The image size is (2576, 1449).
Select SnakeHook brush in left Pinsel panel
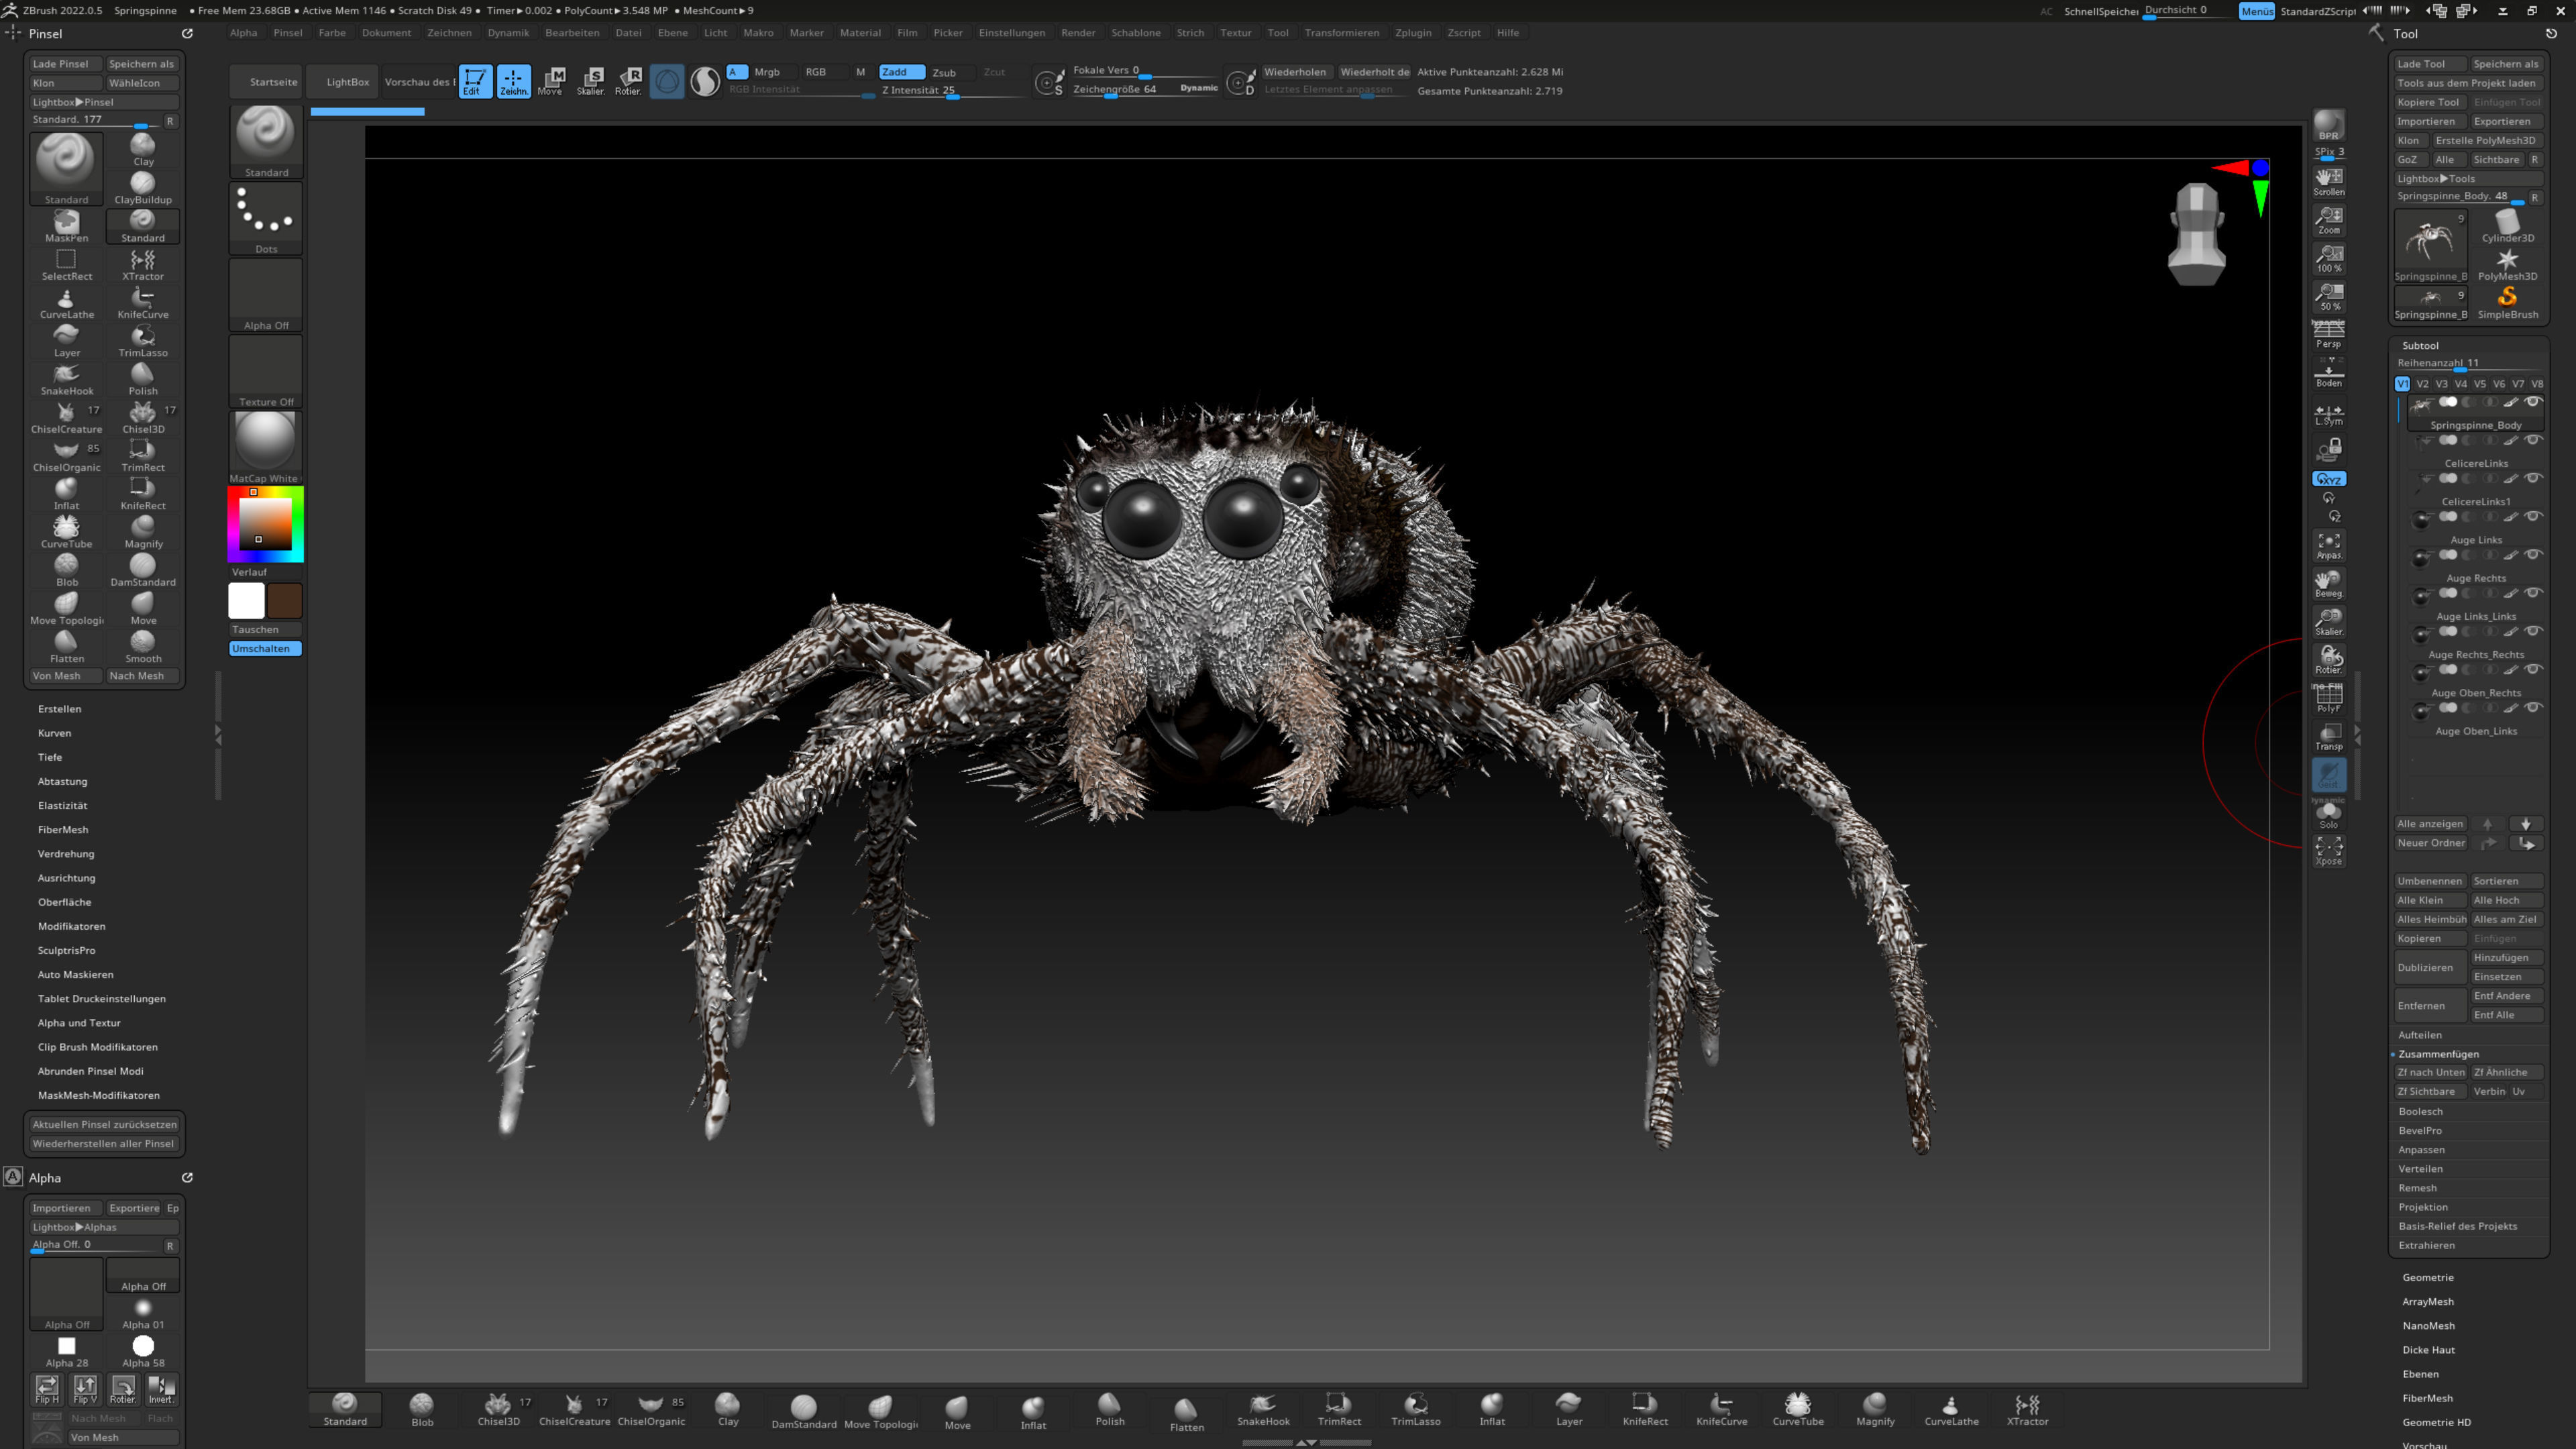pyautogui.click(x=67, y=380)
